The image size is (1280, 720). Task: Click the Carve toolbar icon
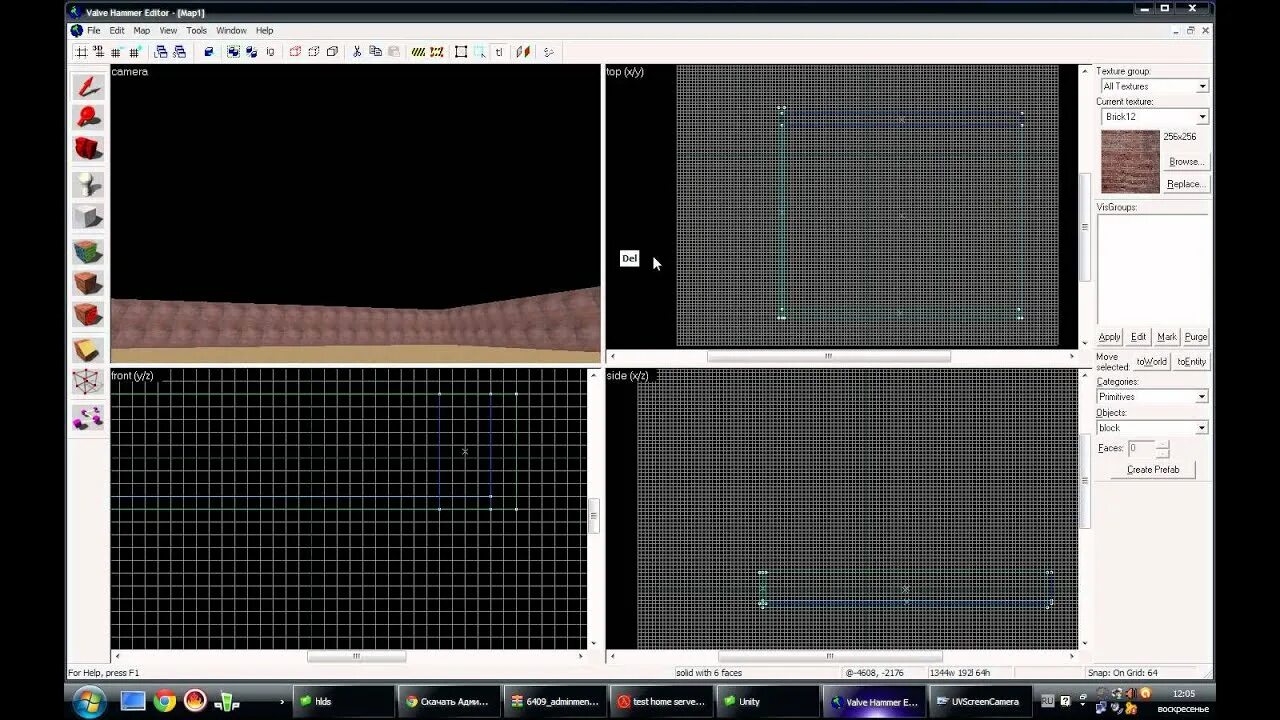209,52
